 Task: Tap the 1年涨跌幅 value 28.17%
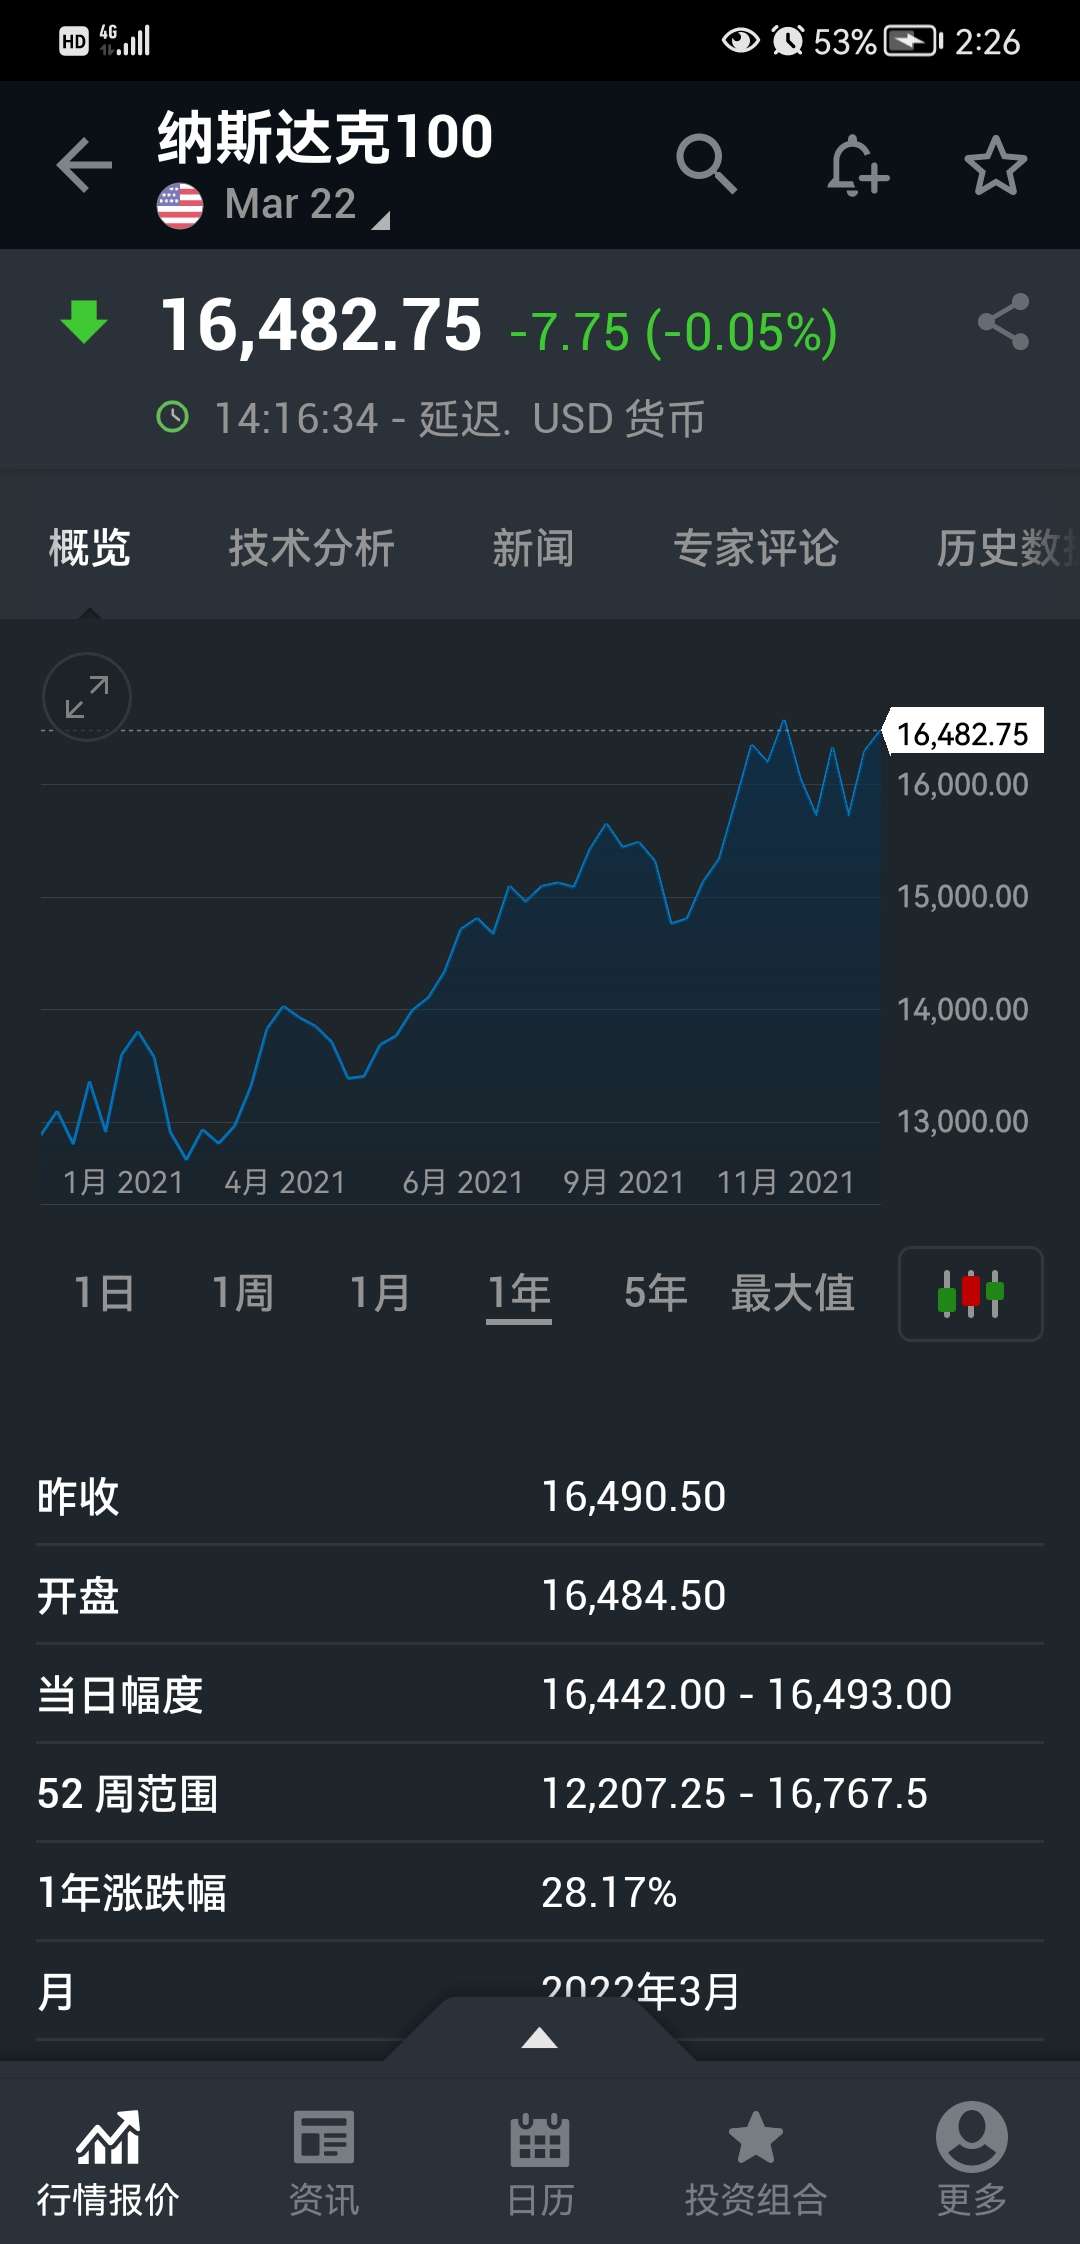point(609,1893)
